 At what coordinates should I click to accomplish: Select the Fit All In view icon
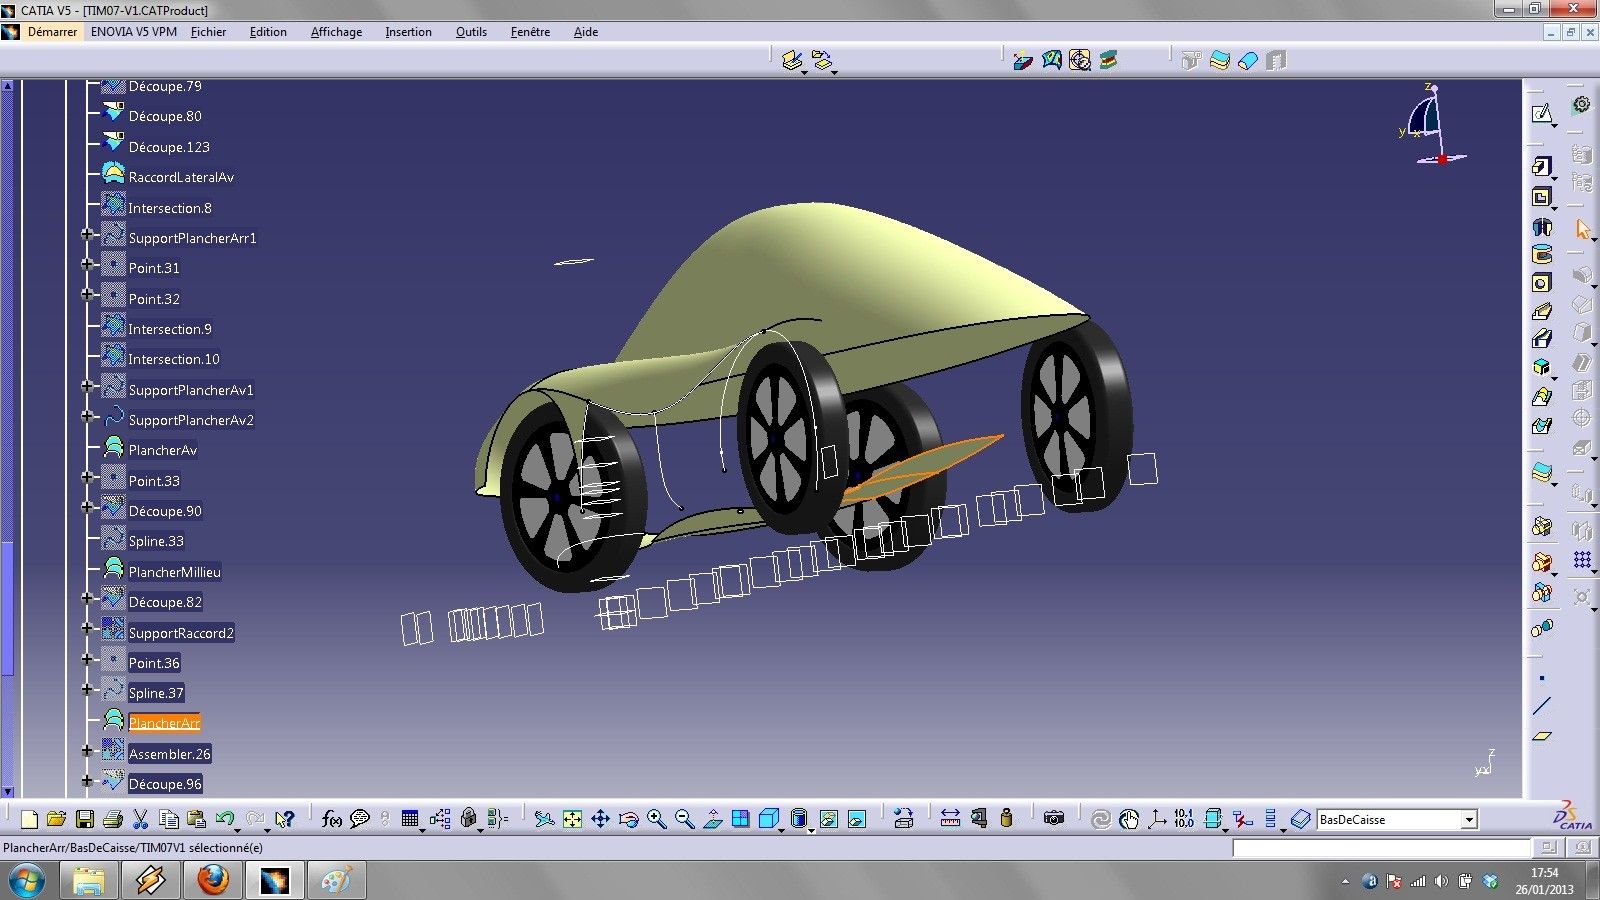pos(572,820)
